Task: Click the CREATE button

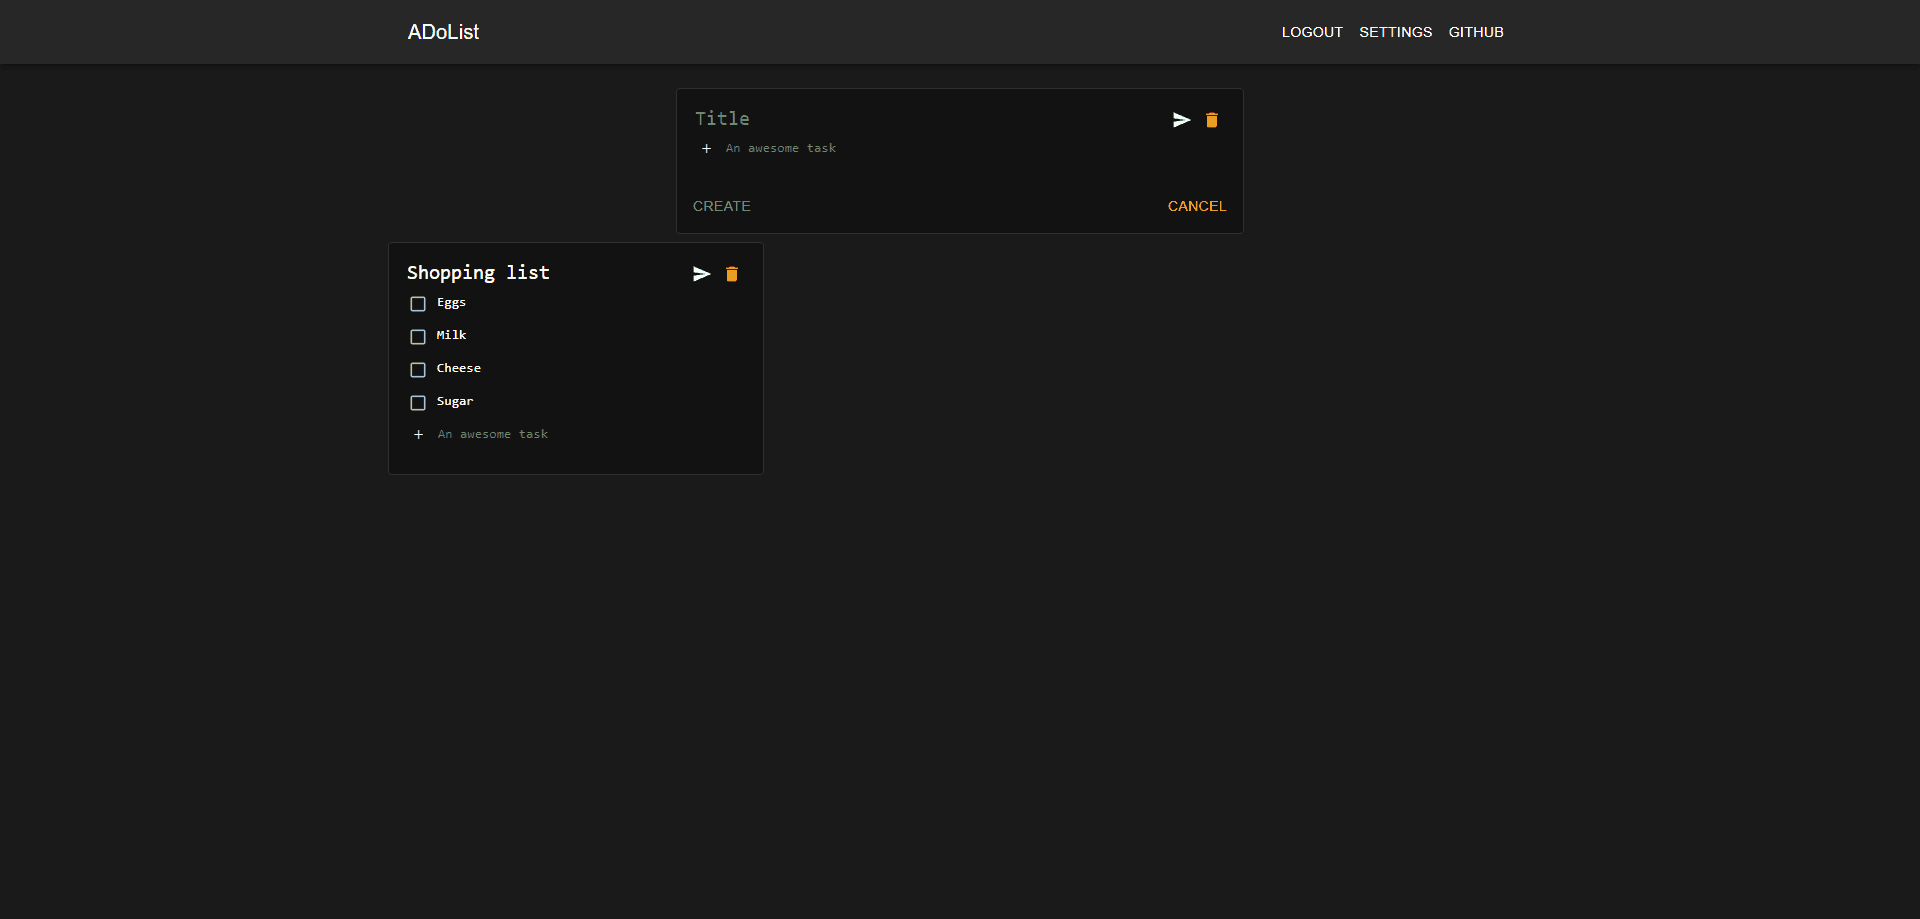Action: 721,206
